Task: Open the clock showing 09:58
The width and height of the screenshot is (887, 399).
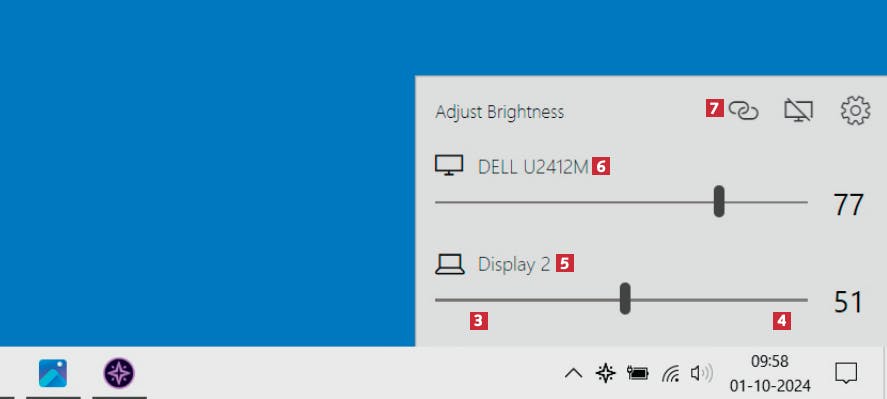Action: 770,374
